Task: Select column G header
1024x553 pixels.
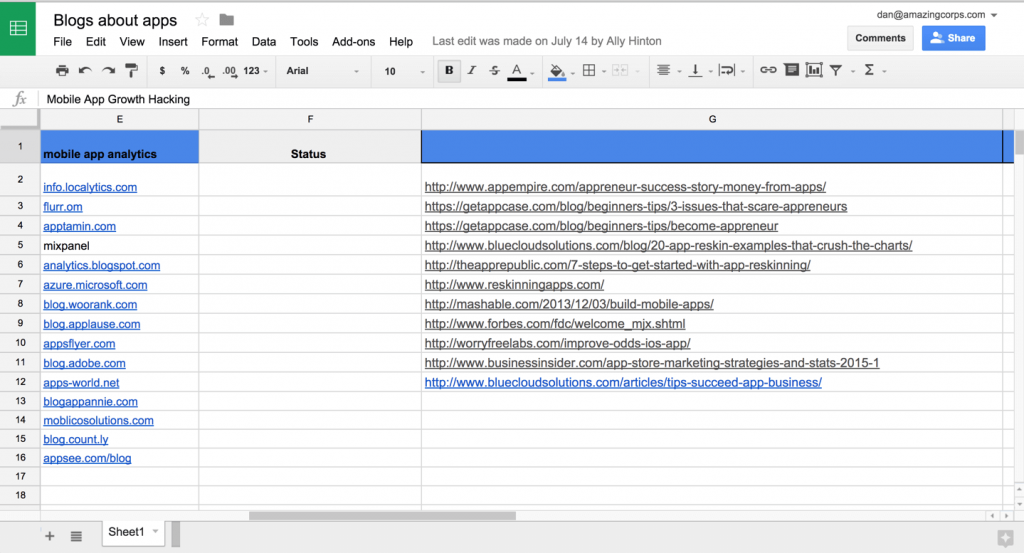Action: point(712,119)
